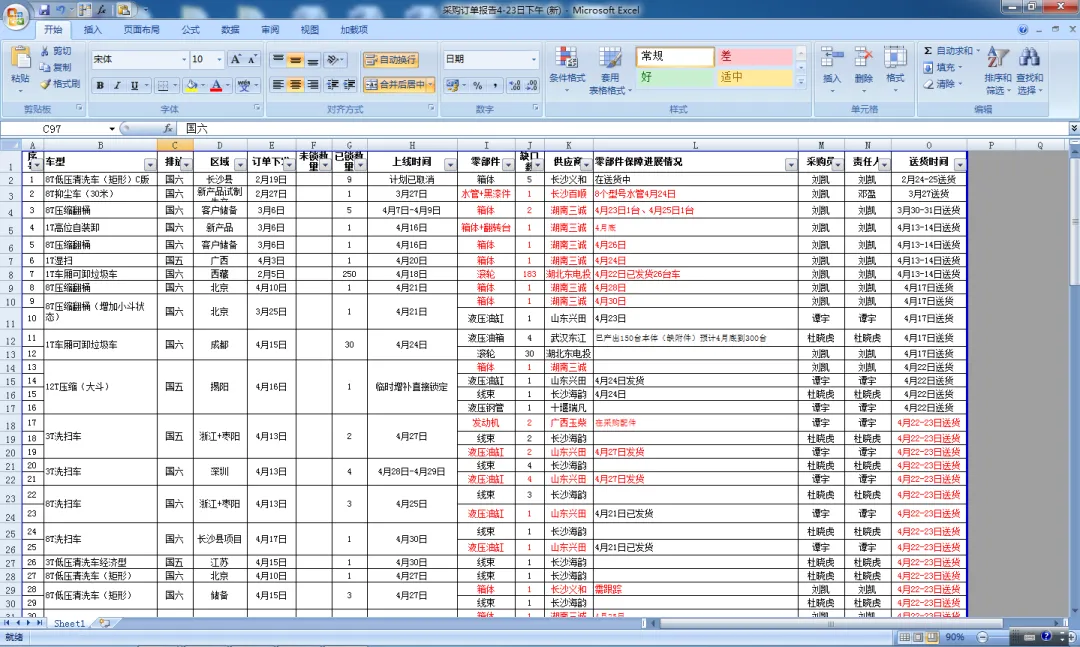Open Format as Table 套用表格格式 menu
The image size is (1080, 647).
click(610, 70)
